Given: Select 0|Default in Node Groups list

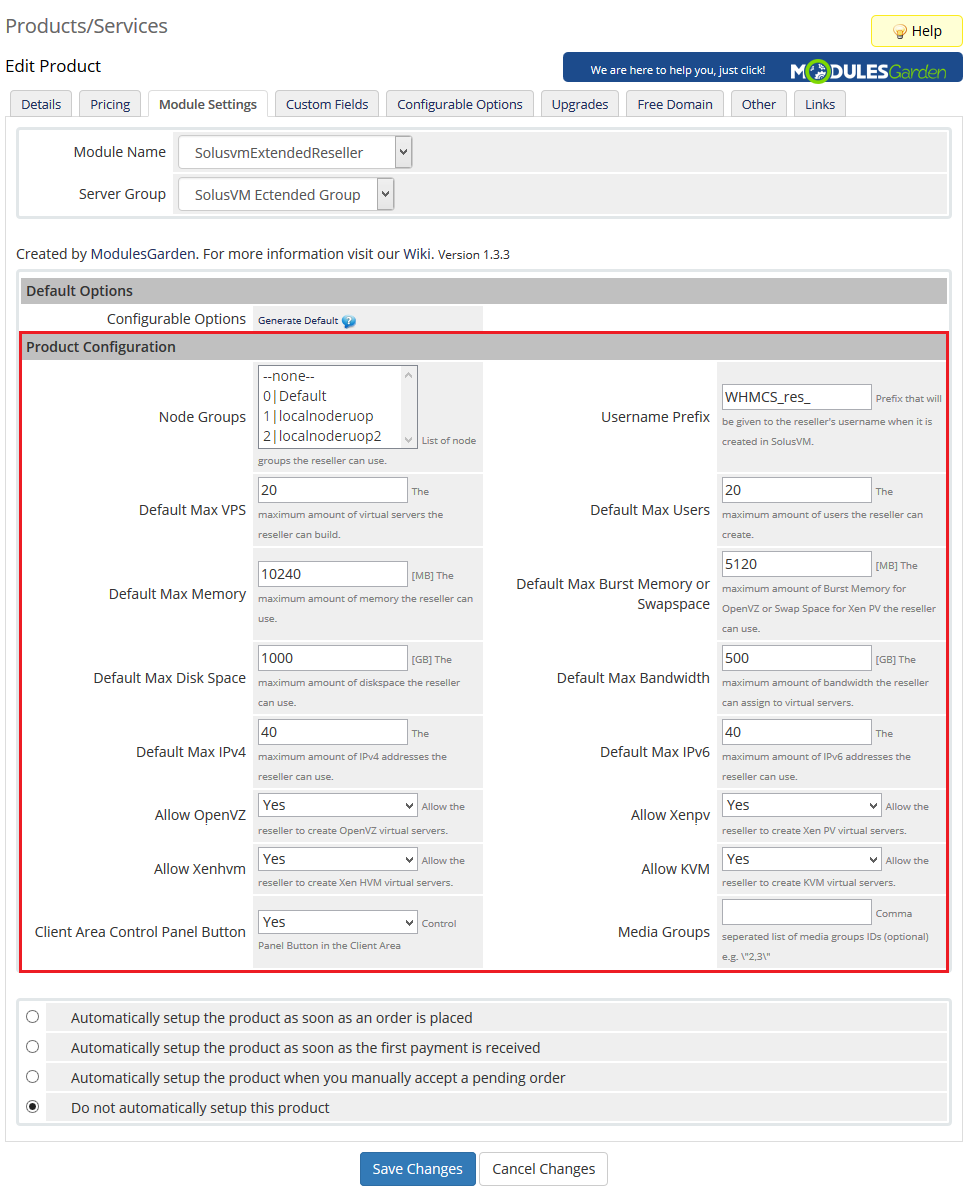Looking at the screenshot, I should pyautogui.click(x=331, y=396).
